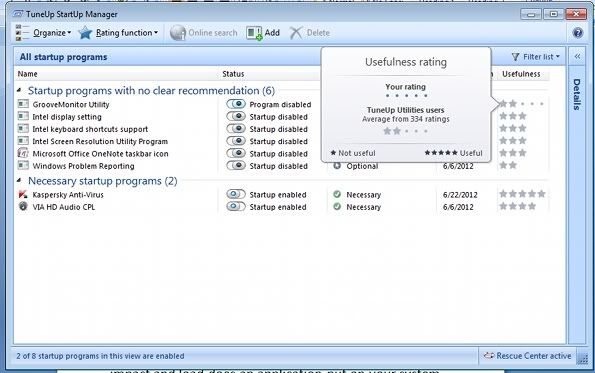This screenshot has width=595, height=373.
Task: Toggle the Kaspersky Anti-Virus startup switch
Action: 236,194
